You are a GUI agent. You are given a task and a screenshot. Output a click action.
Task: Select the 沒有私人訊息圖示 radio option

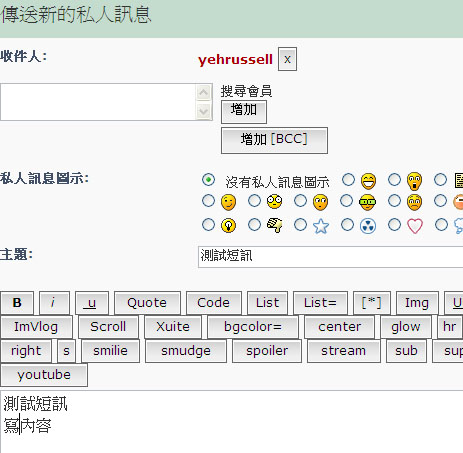click(208, 180)
